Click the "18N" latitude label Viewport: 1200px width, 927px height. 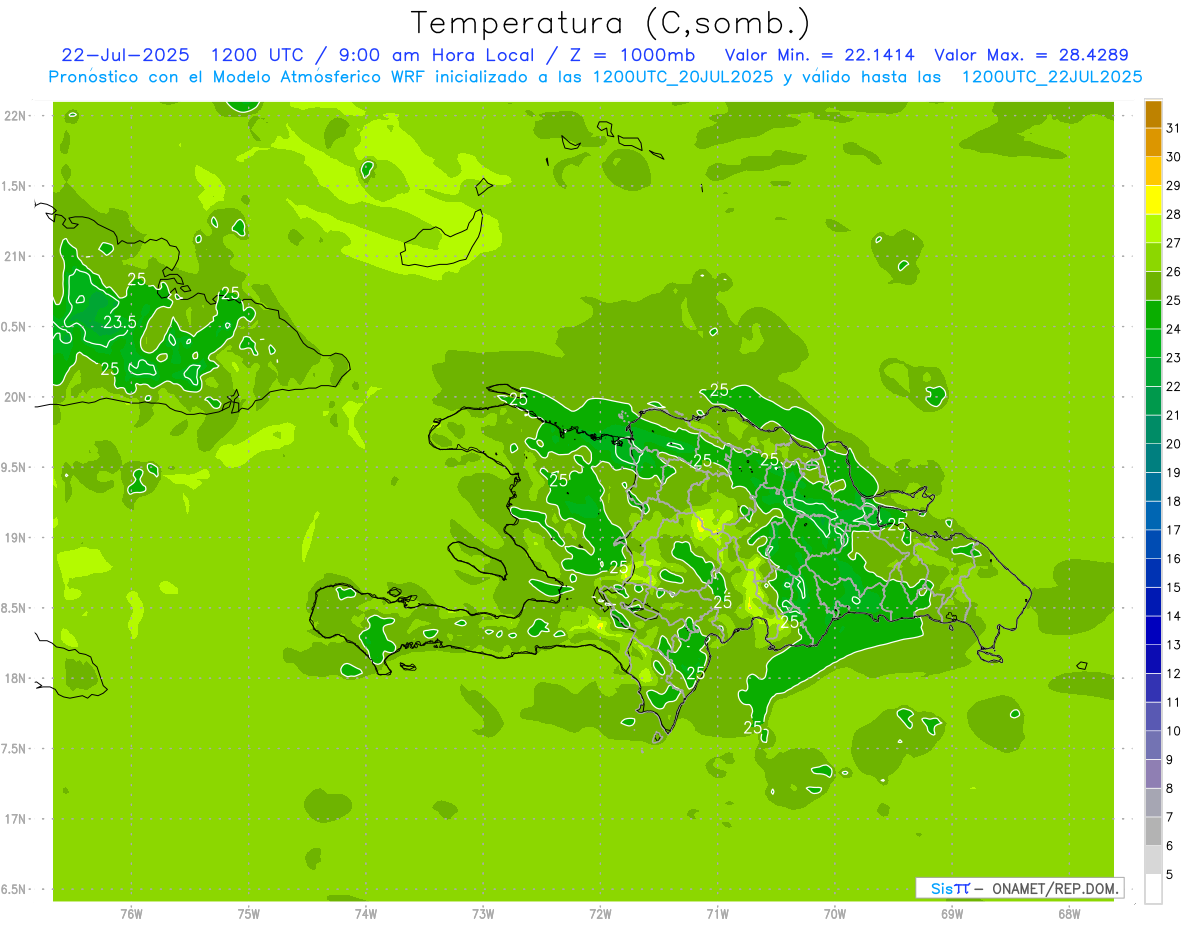(x=15, y=679)
